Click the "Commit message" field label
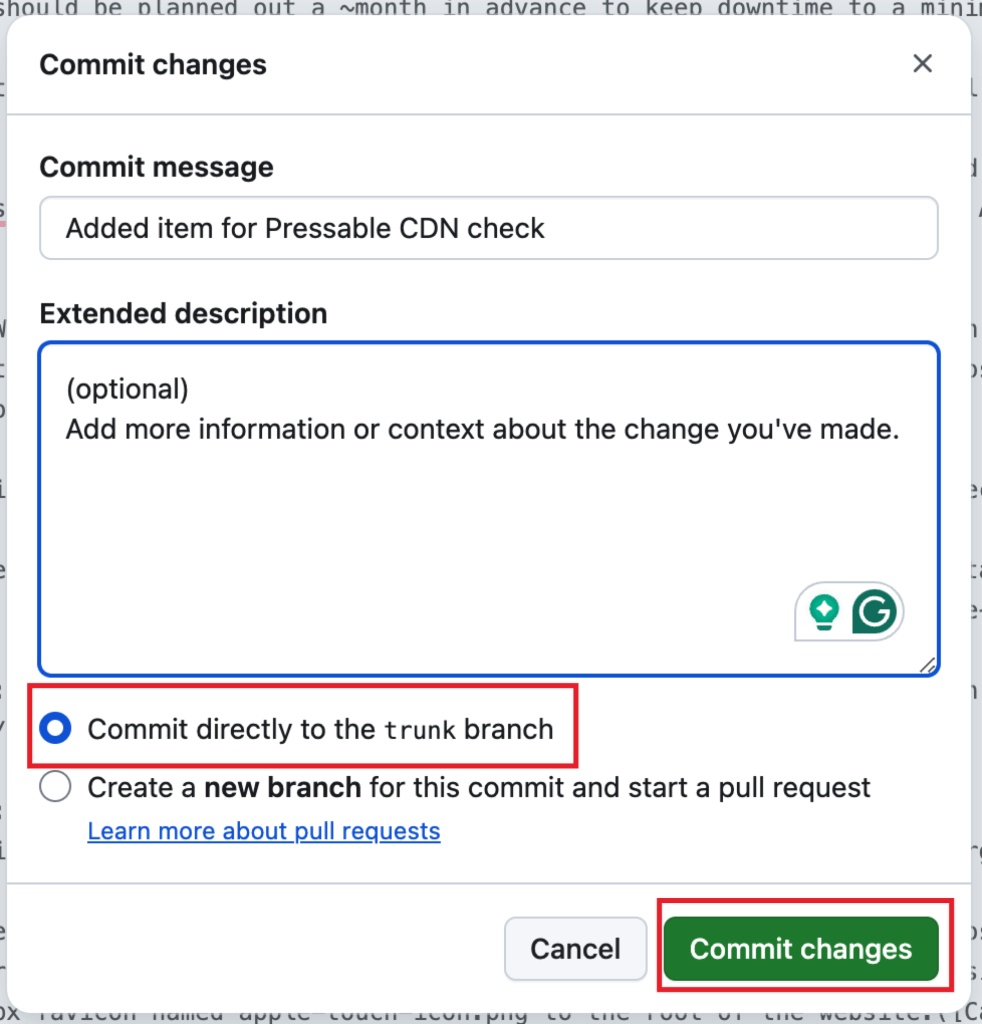This screenshot has width=982, height=1024. [x=156, y=167]
